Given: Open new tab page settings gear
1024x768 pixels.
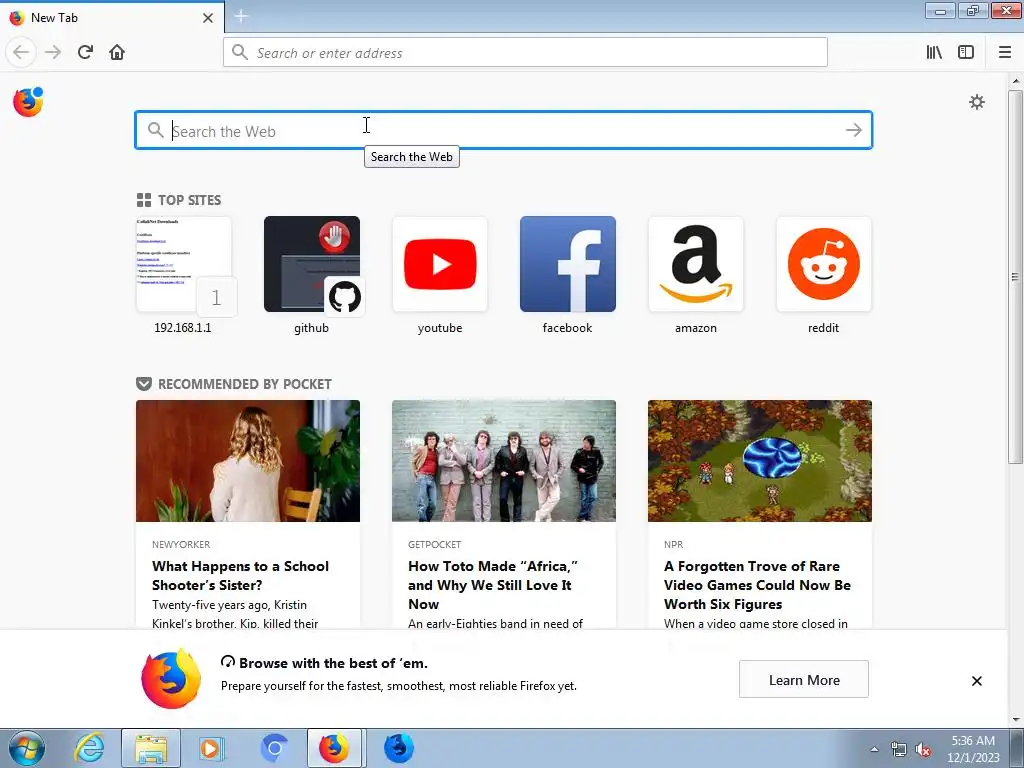Looking at the screenshot, I should pos(977,102).
